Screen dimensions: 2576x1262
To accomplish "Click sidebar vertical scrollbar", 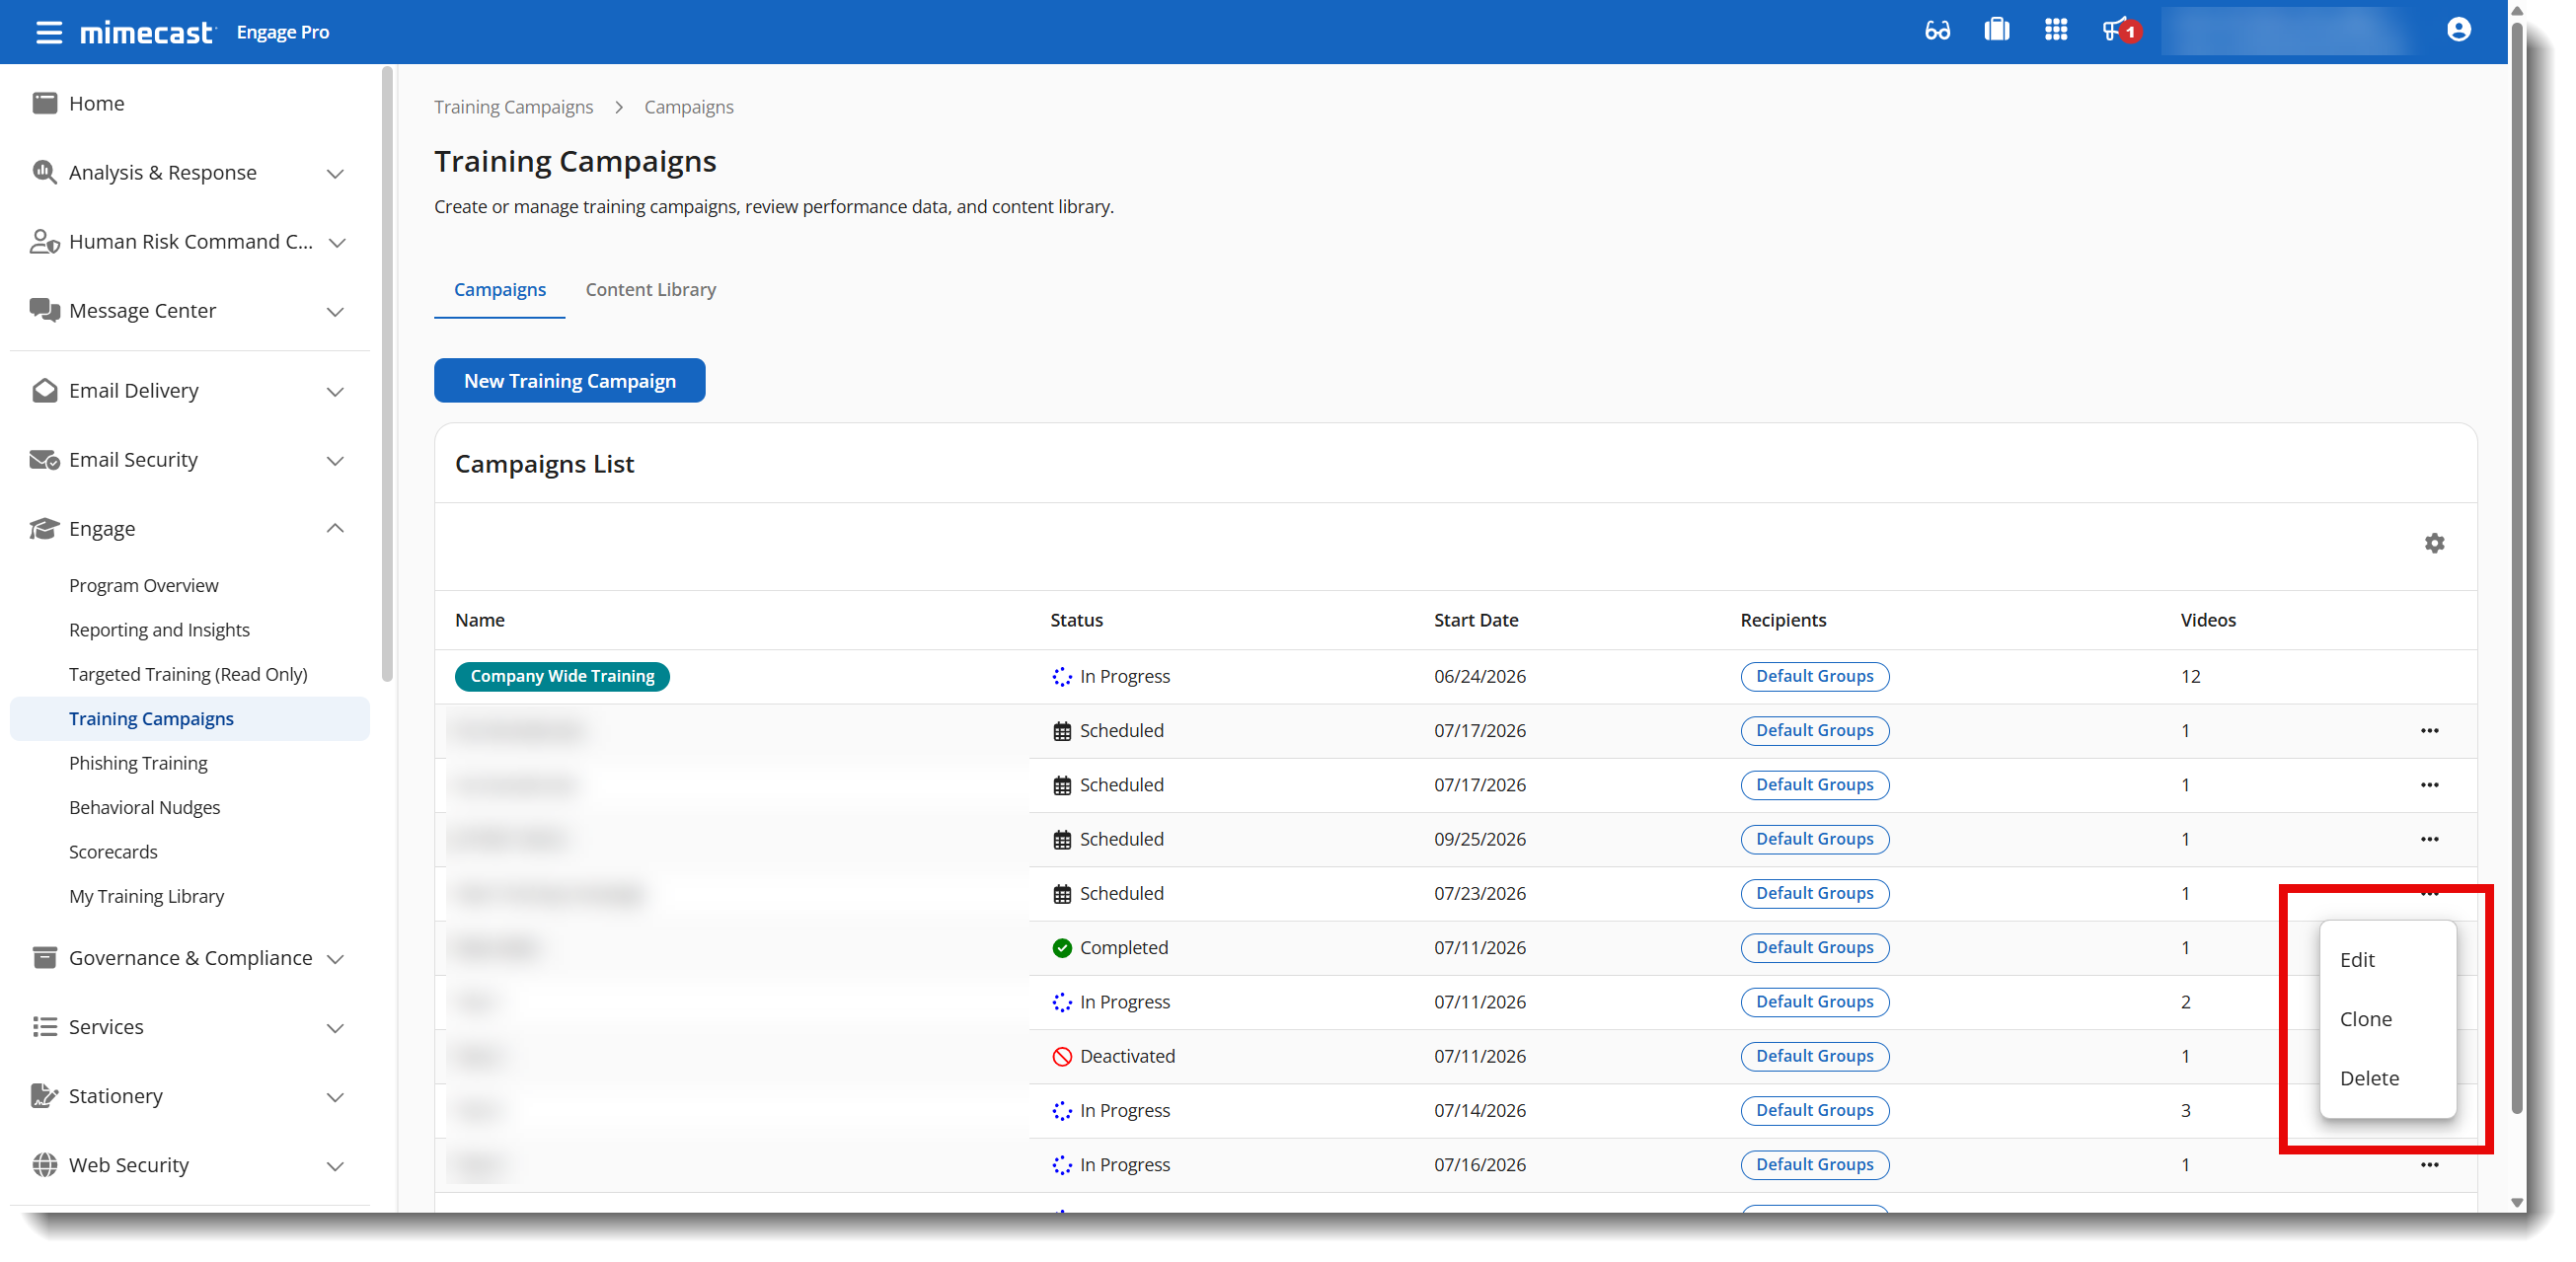I will pyautogui.click(x=387, y=374).
